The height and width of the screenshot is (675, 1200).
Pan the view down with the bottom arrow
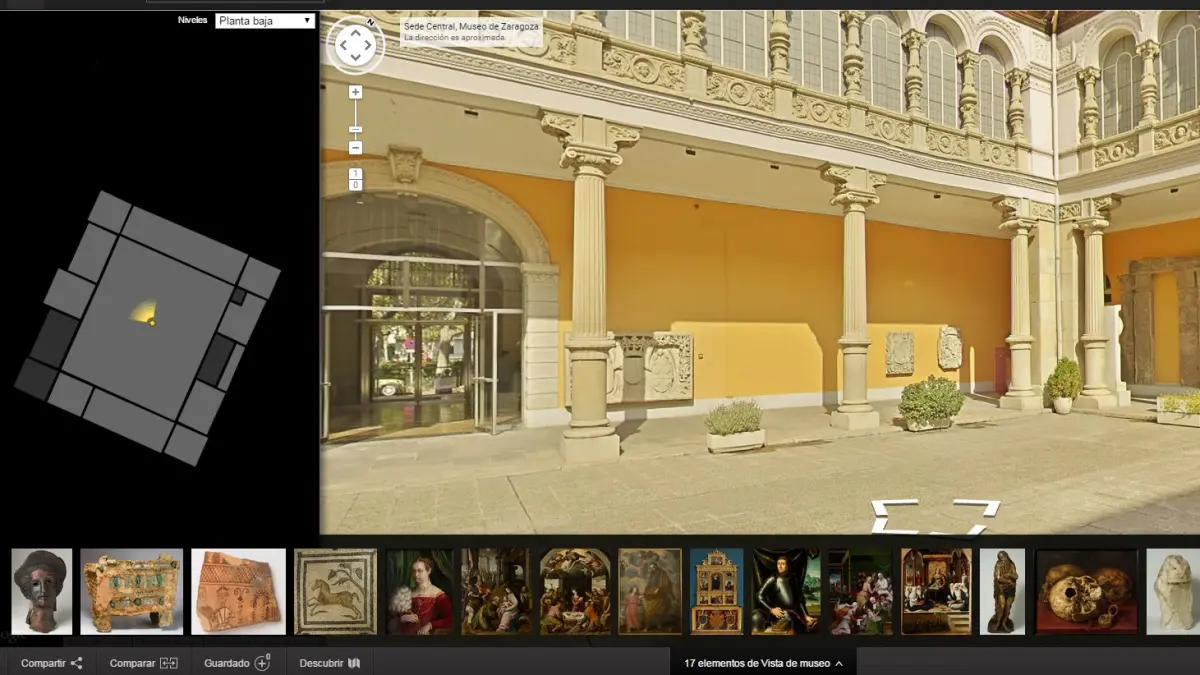click(x=355, y=58)
